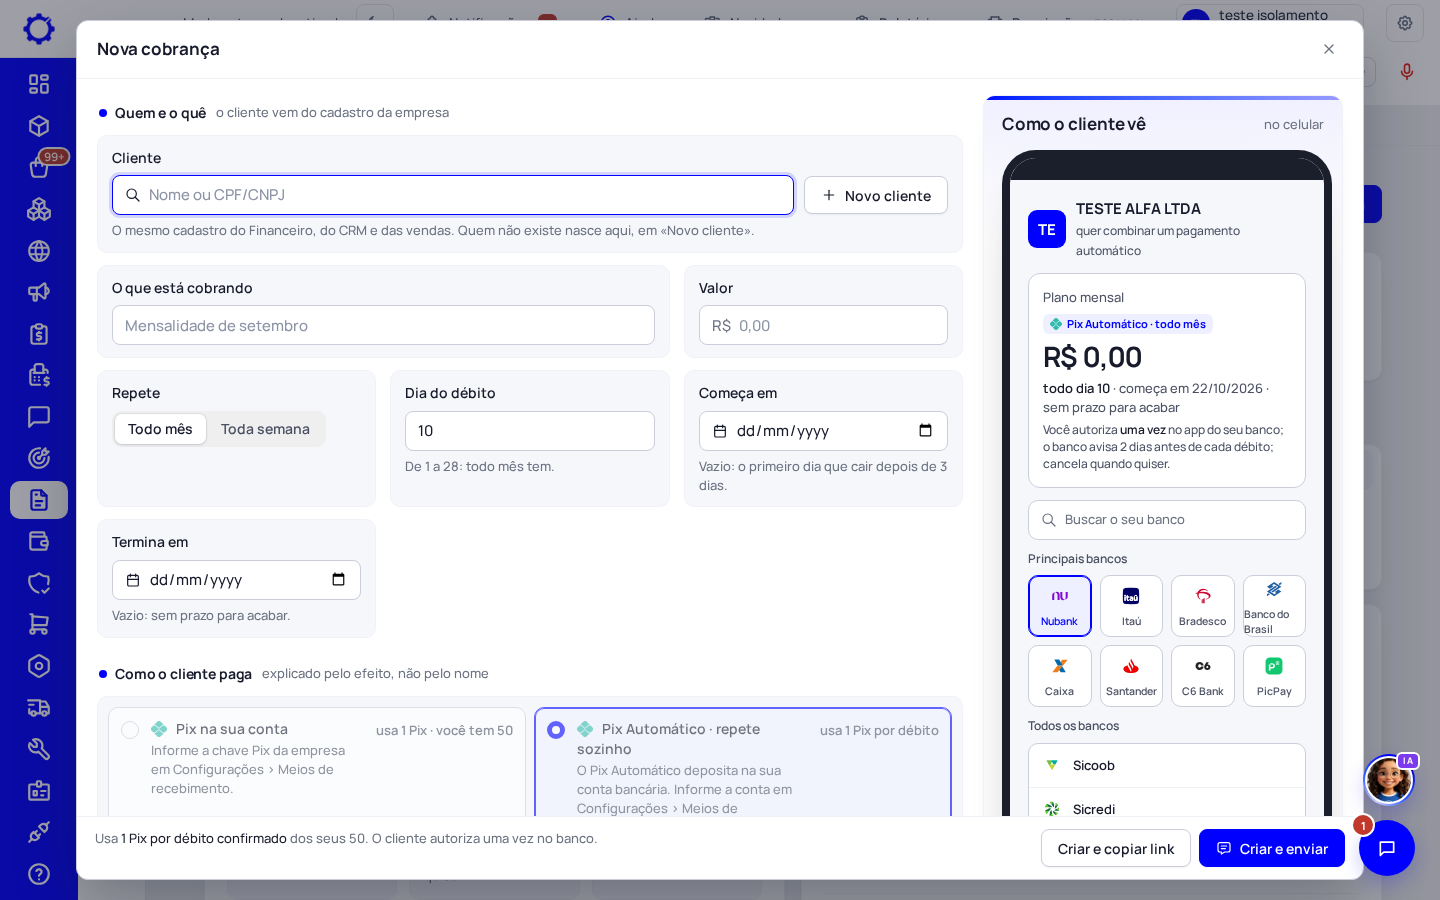Select the Pix na sua conta radio button
1440x900 pixels.
pyautogui.click(x=130, y=730)
